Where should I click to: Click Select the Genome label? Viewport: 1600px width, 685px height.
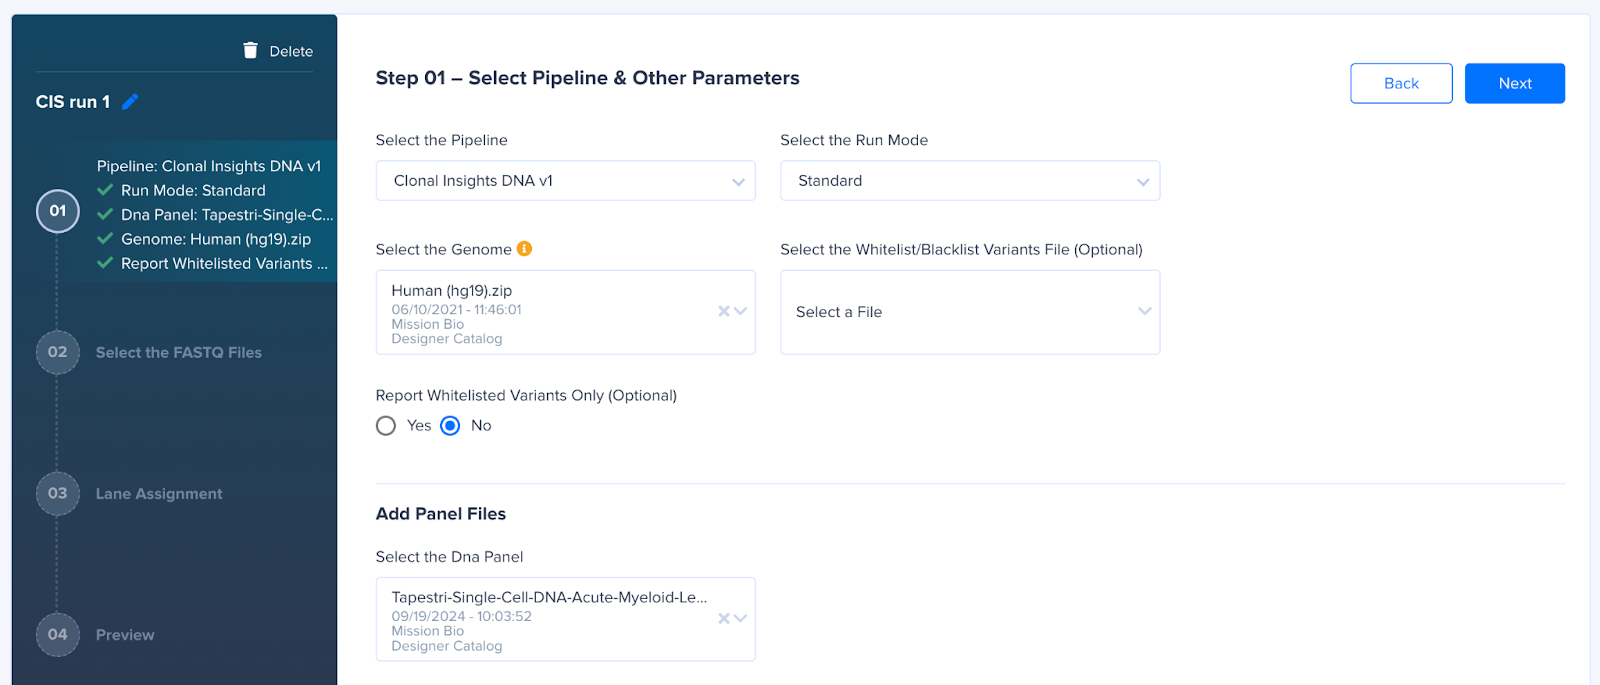coord(444,249)
